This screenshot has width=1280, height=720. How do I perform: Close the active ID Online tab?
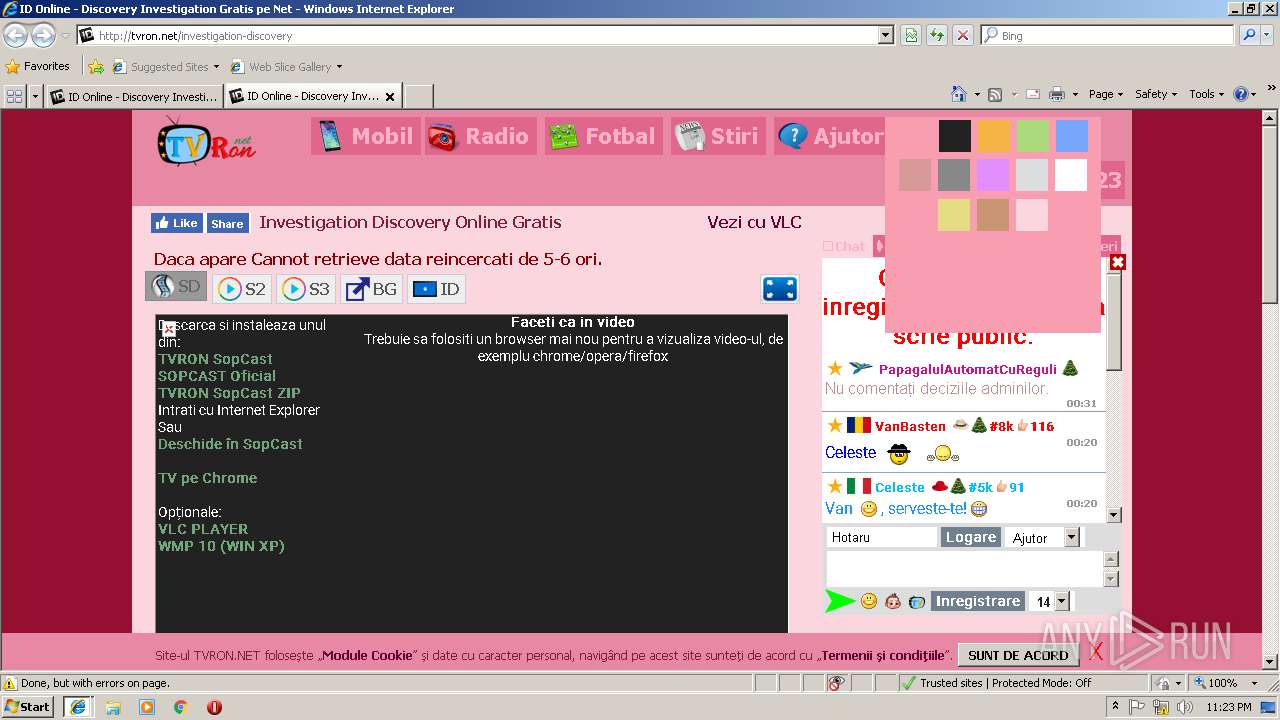pos(390,97)
